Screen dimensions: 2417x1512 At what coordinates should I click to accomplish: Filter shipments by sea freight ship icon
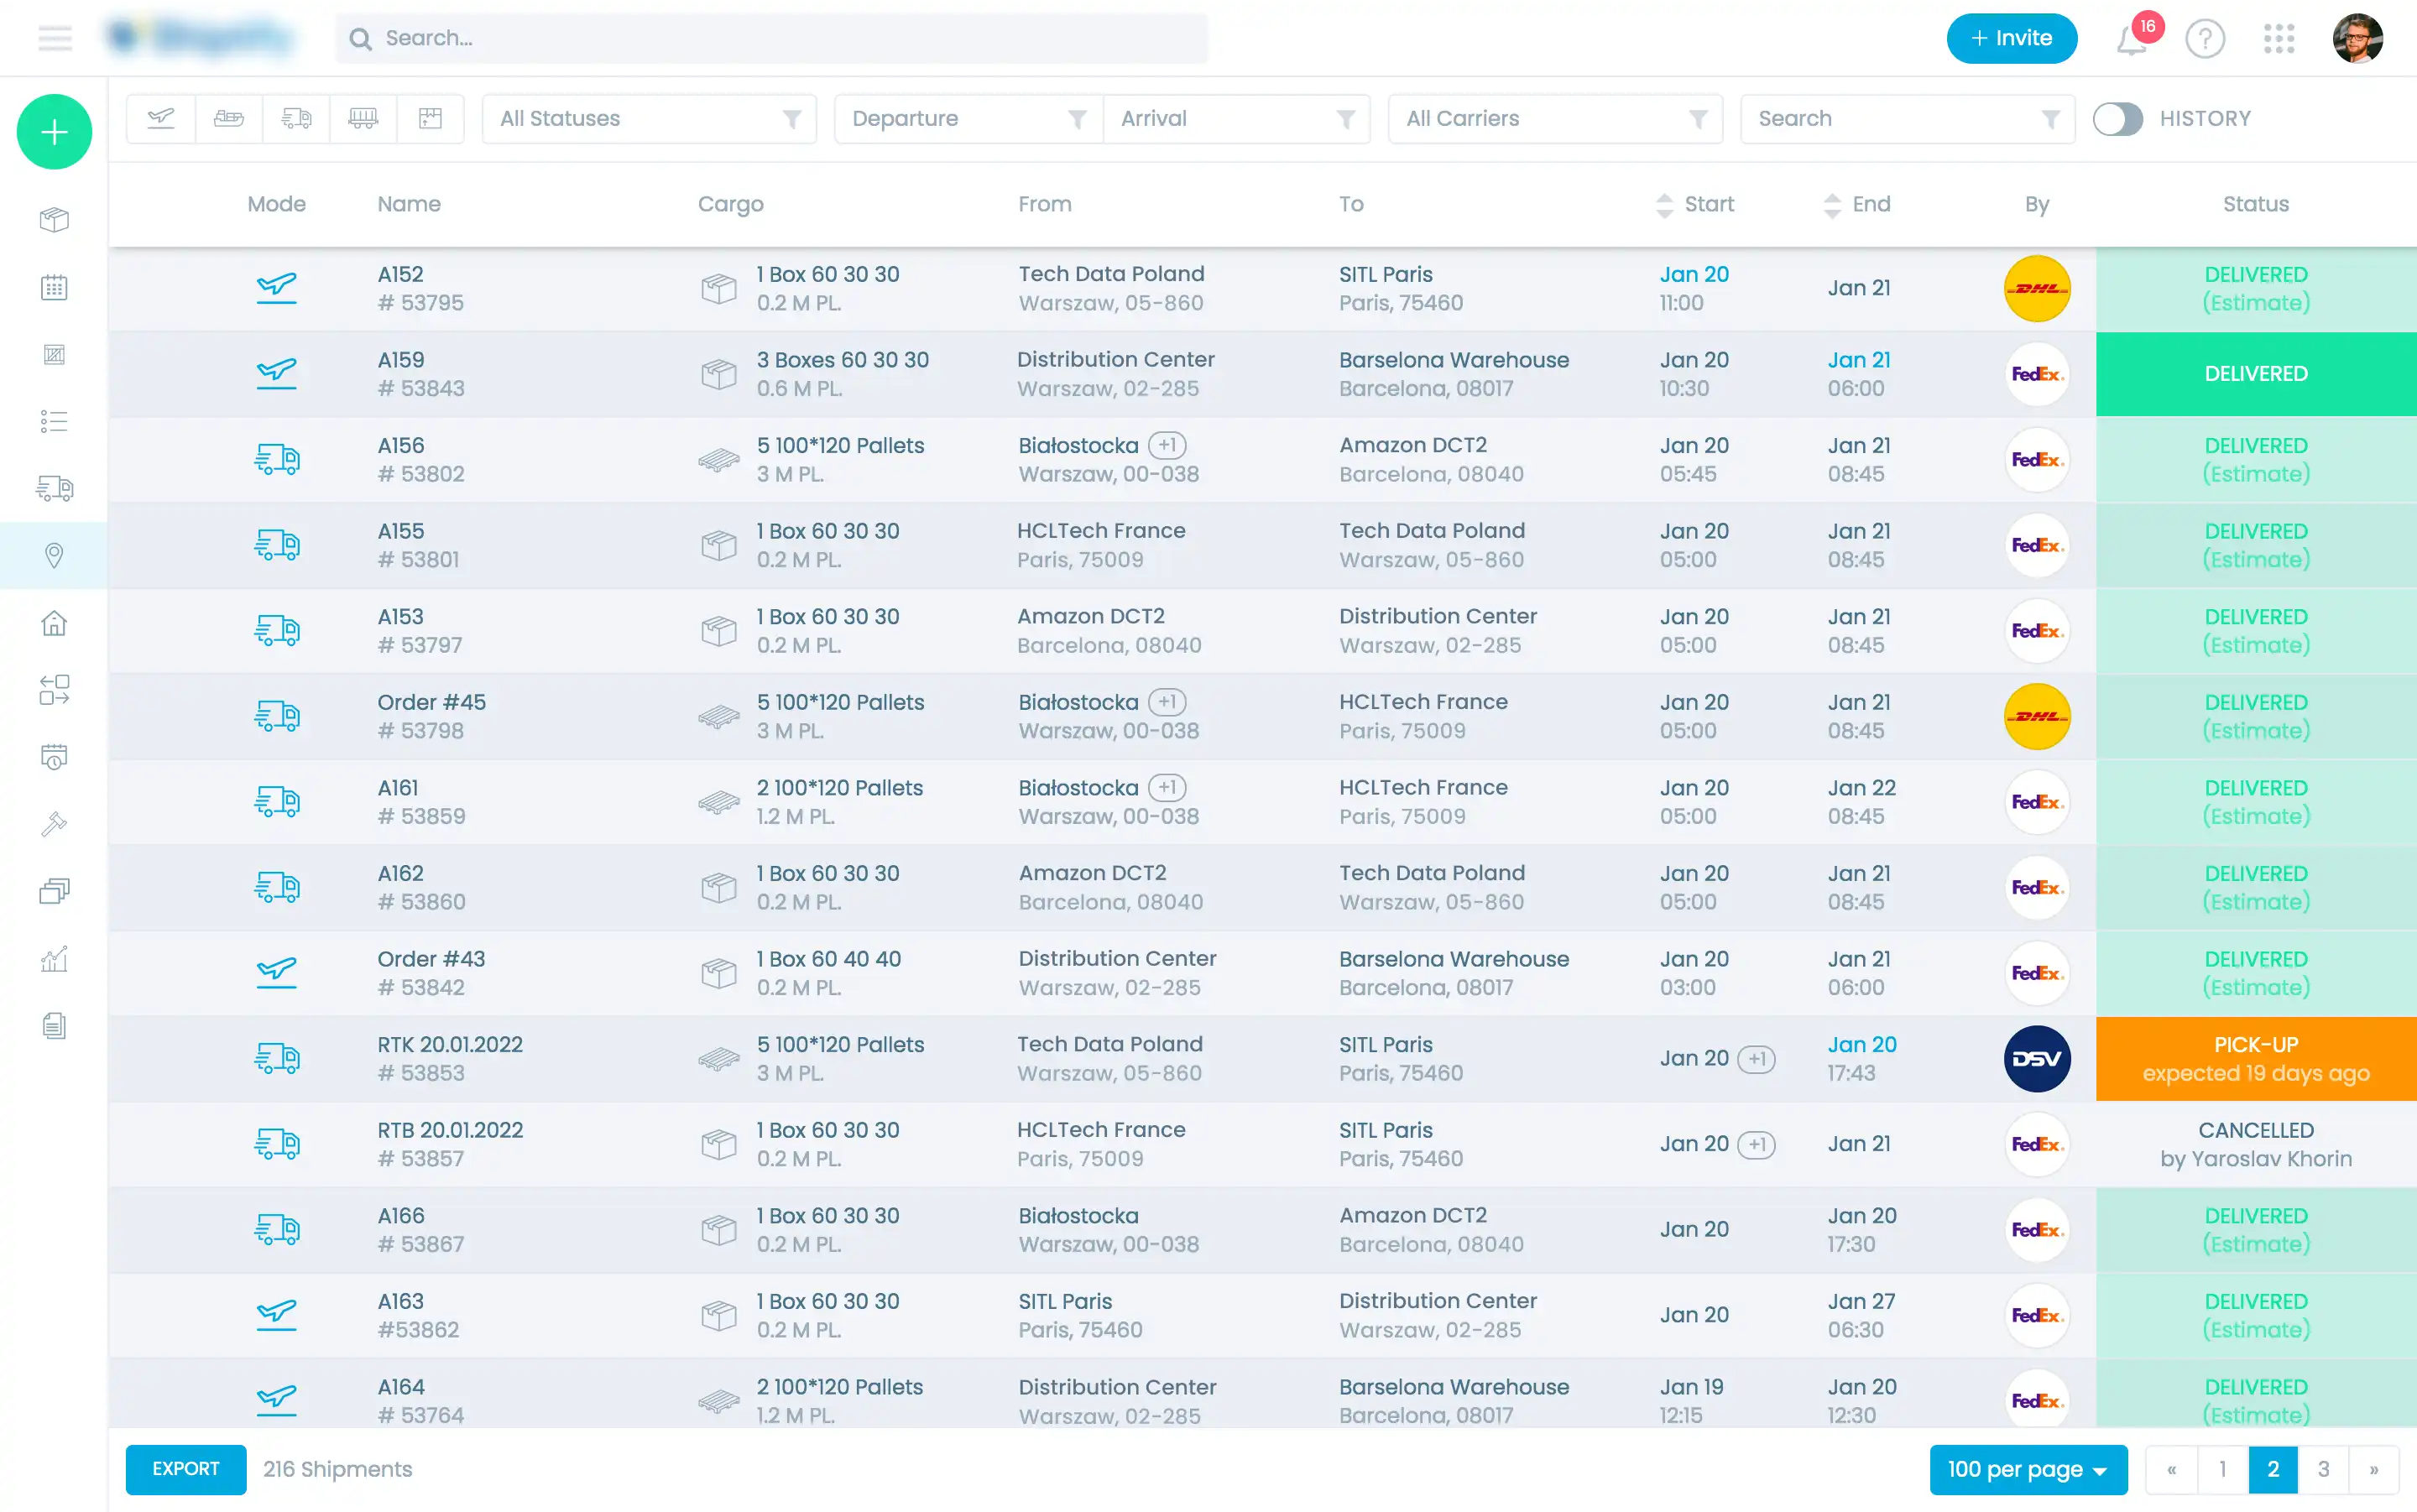tap(229, 118)
